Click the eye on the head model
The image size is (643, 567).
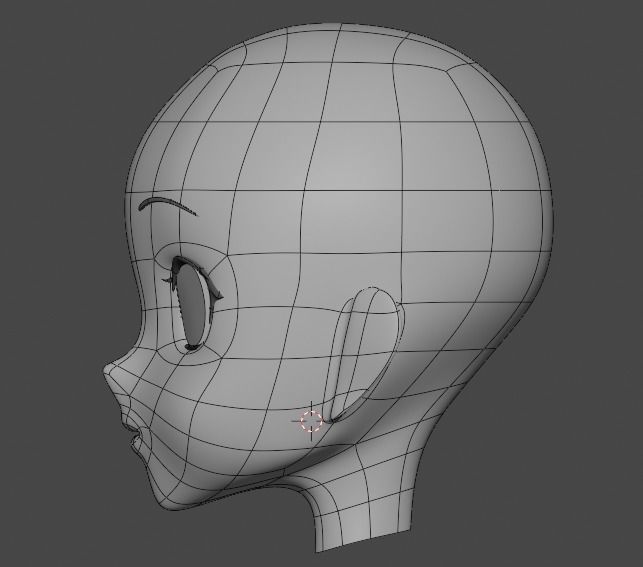pos(193,304)
